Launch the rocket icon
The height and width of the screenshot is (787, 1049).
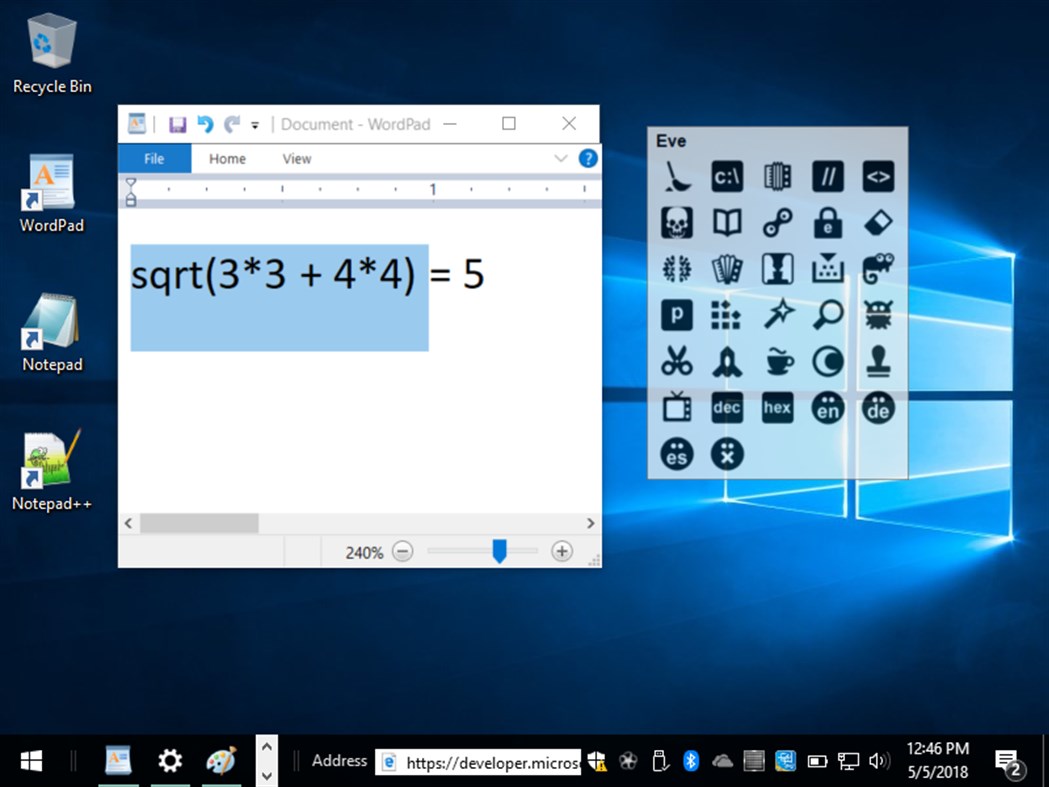tap(726, 361)
